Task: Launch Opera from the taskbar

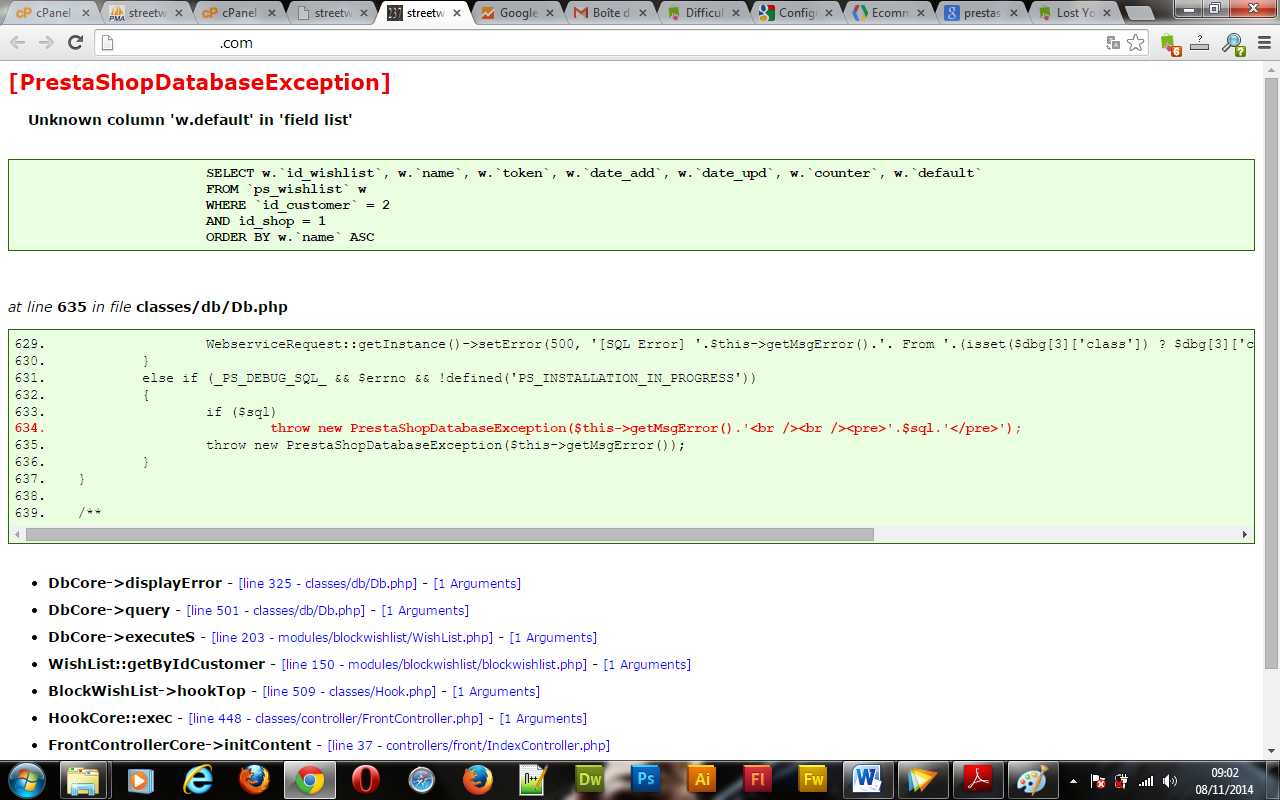Action: pyautogui.click(x=365, y=779)
